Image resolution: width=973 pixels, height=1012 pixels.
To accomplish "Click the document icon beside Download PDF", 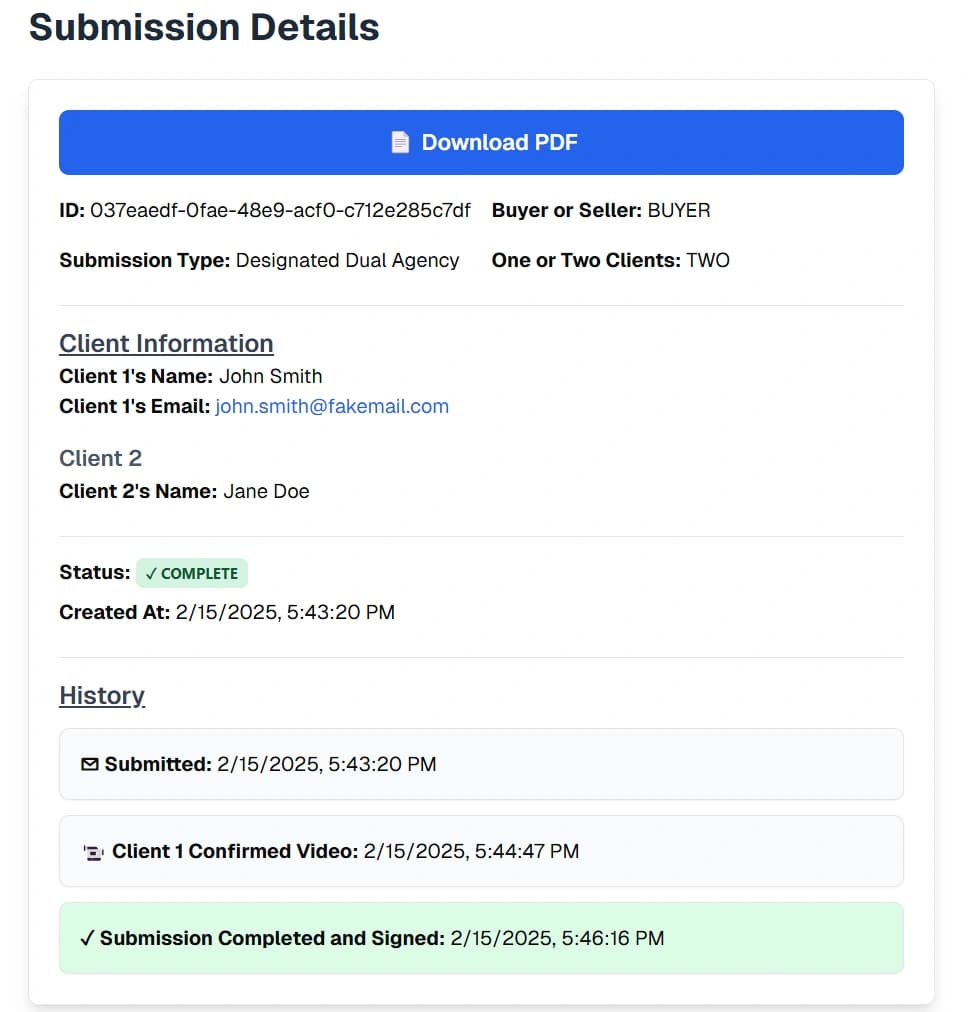I will coord(400,142).
